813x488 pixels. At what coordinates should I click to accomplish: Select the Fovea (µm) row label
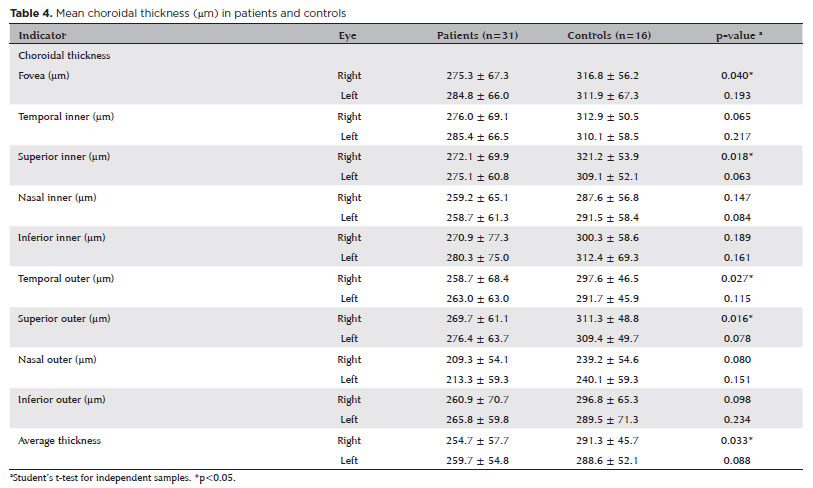click(x=46, y=76)
